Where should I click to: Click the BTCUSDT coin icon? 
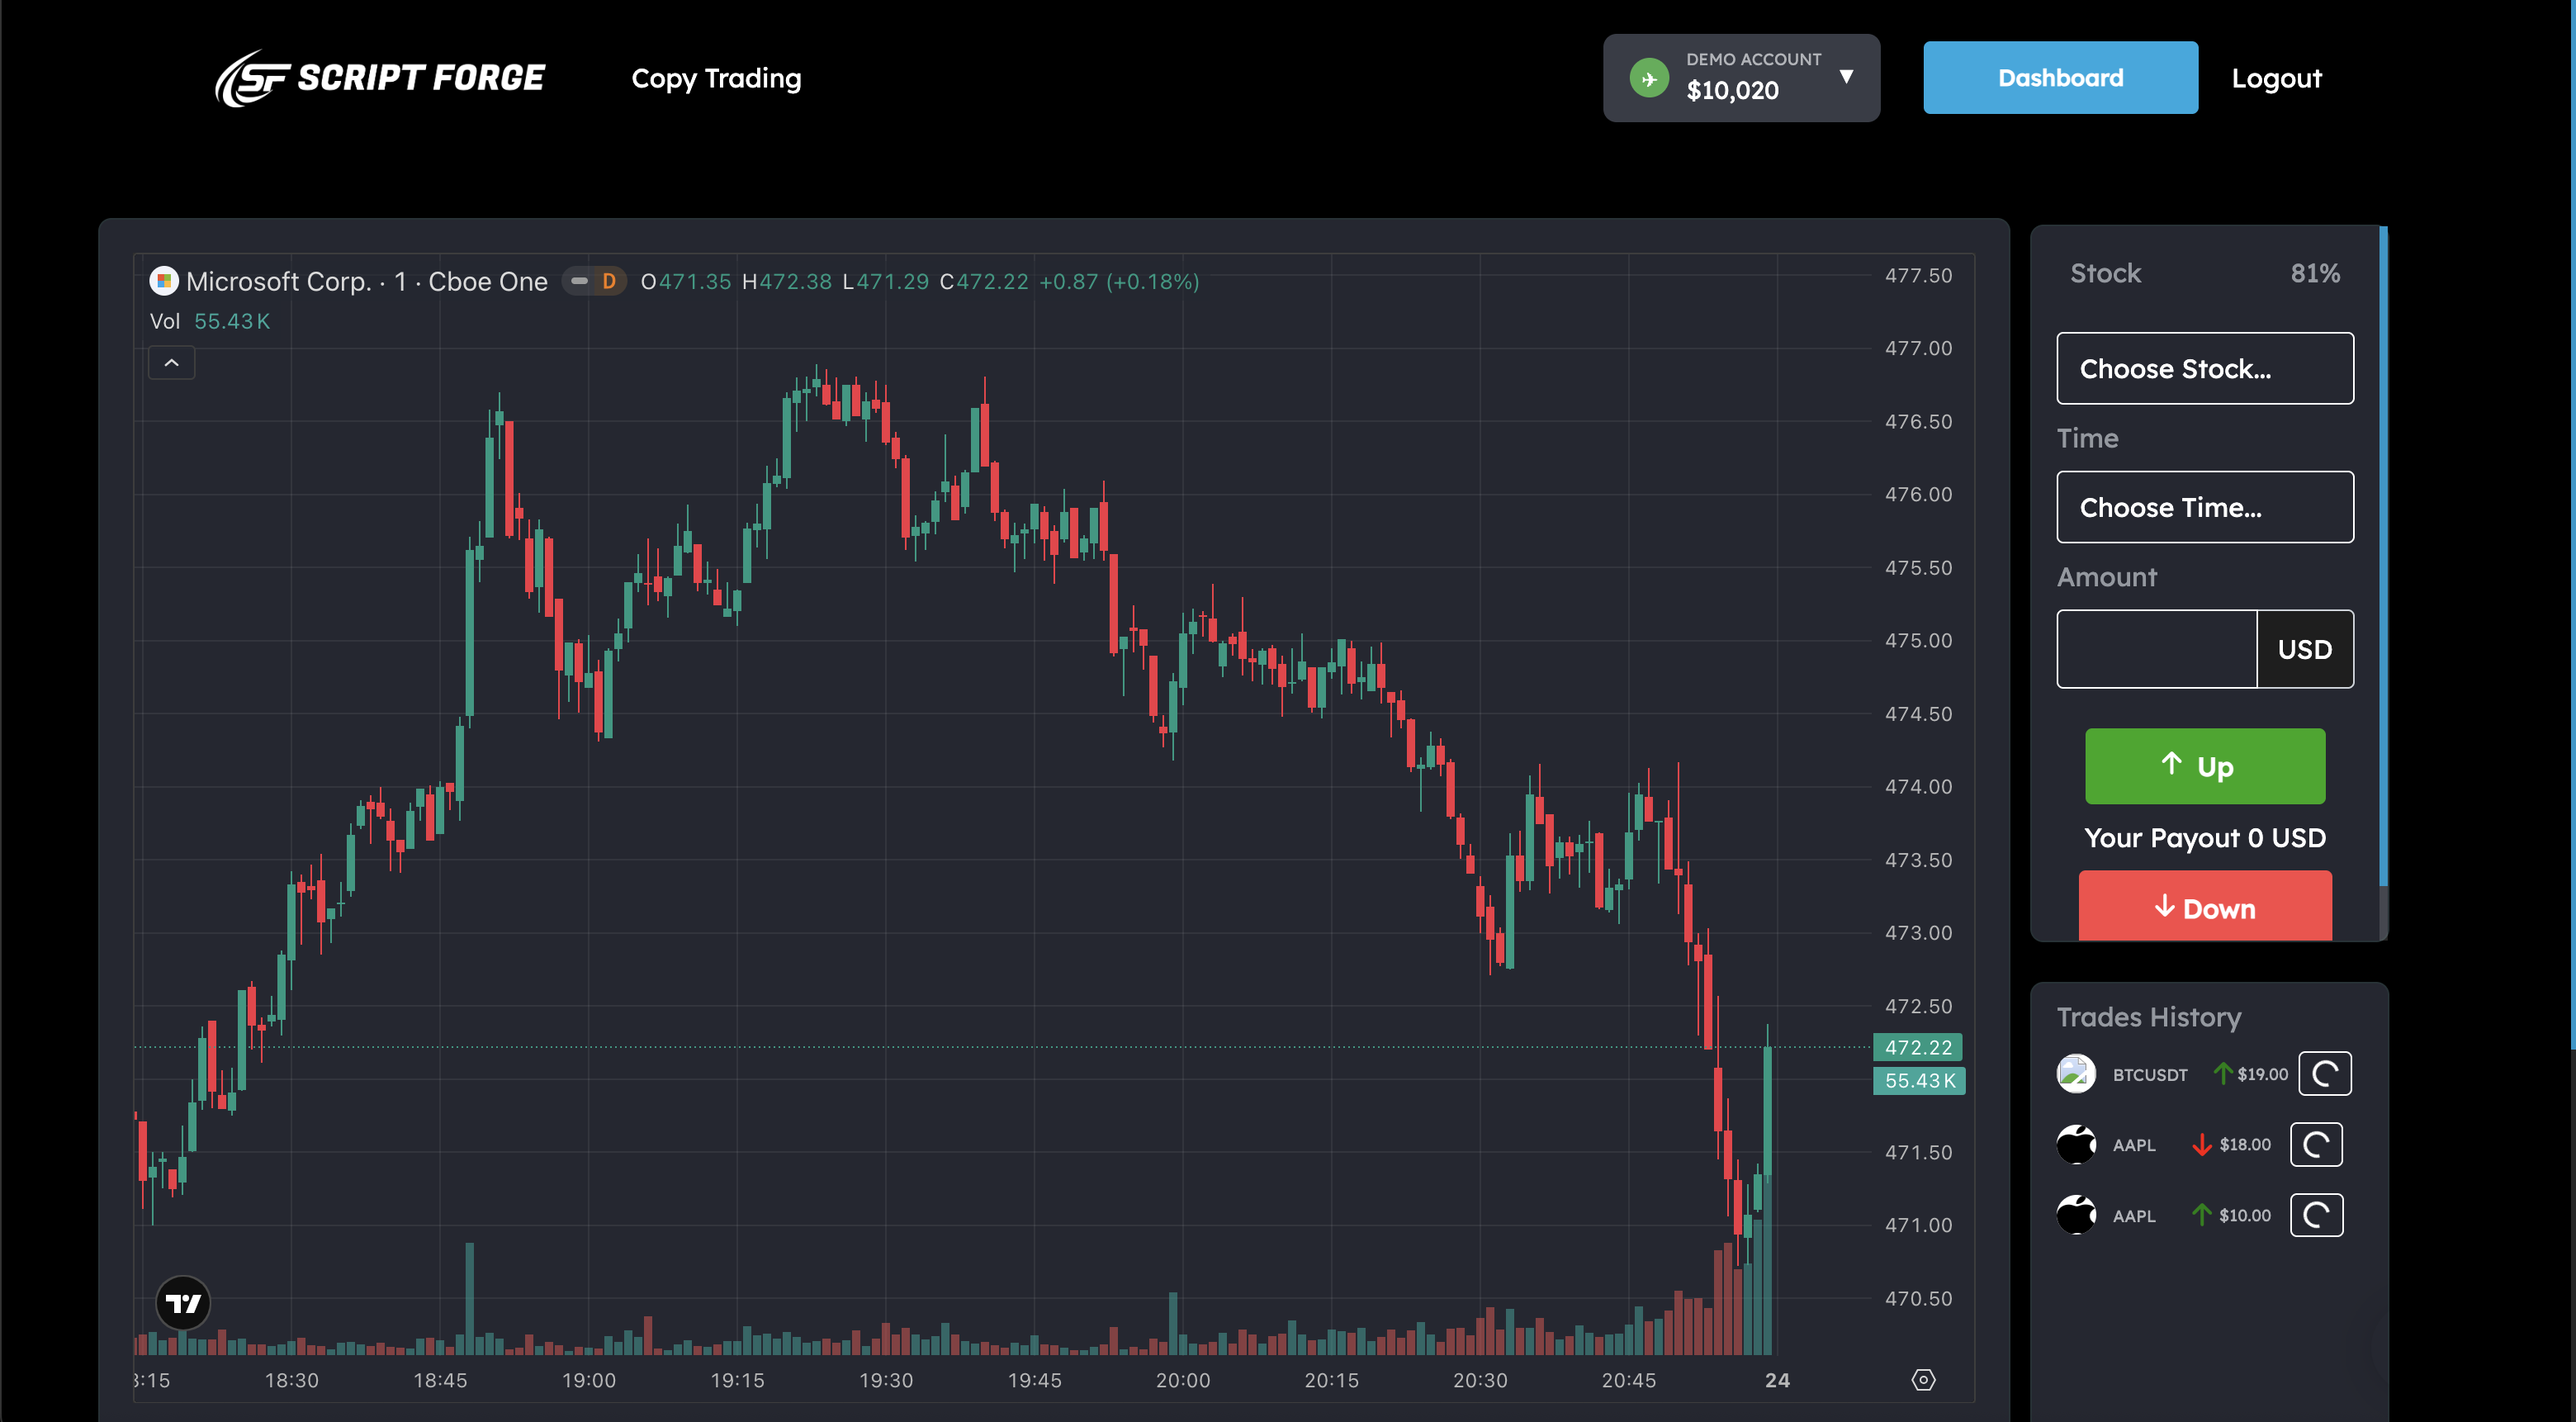pyautogui.click(x=2076, y=1074)
